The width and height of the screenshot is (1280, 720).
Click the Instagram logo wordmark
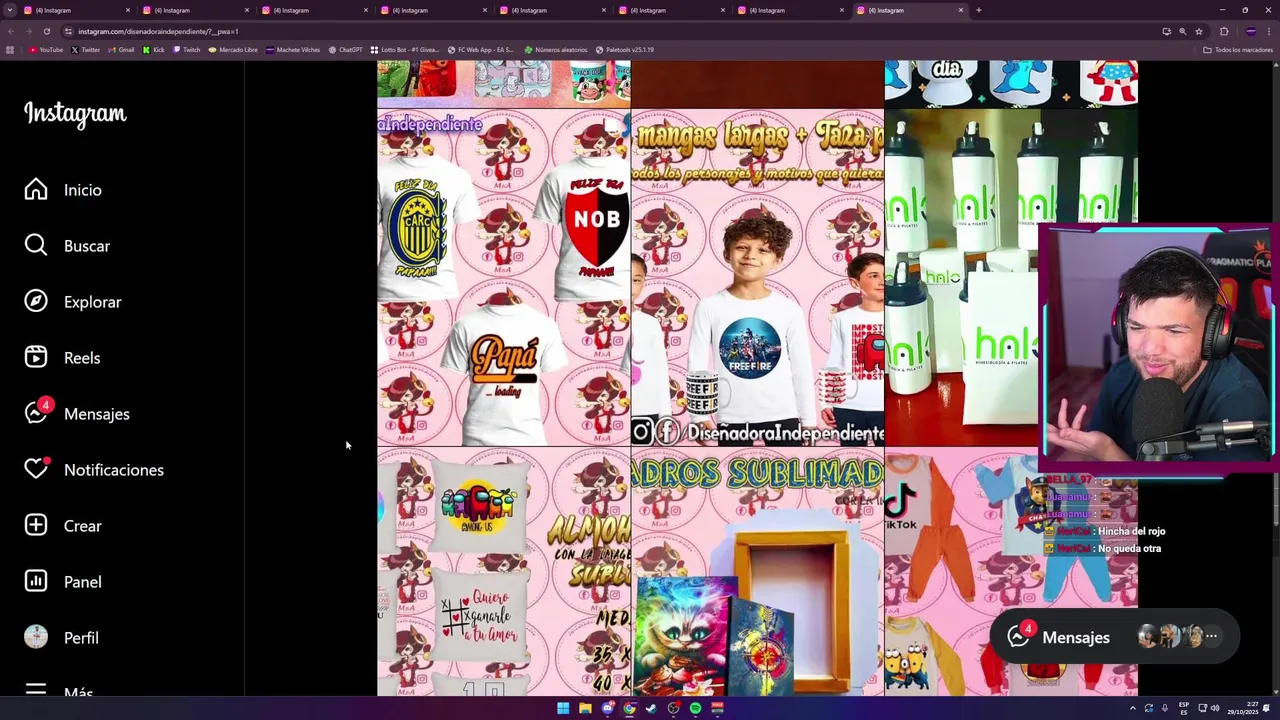pos(75,113)
